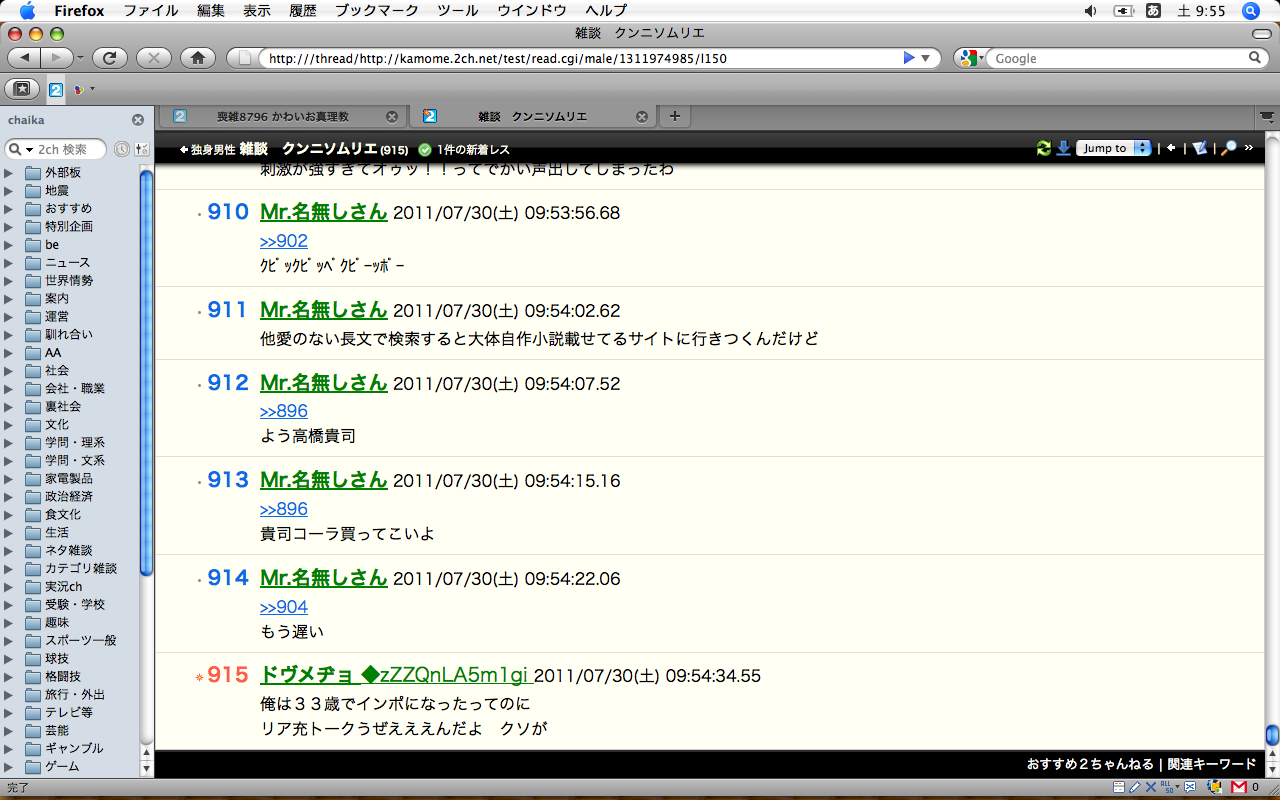Image resolution: width=1280 pixels, height=800 pixels.
Task: Click the status bar layout panel icon
Action: click(1119, 788)
